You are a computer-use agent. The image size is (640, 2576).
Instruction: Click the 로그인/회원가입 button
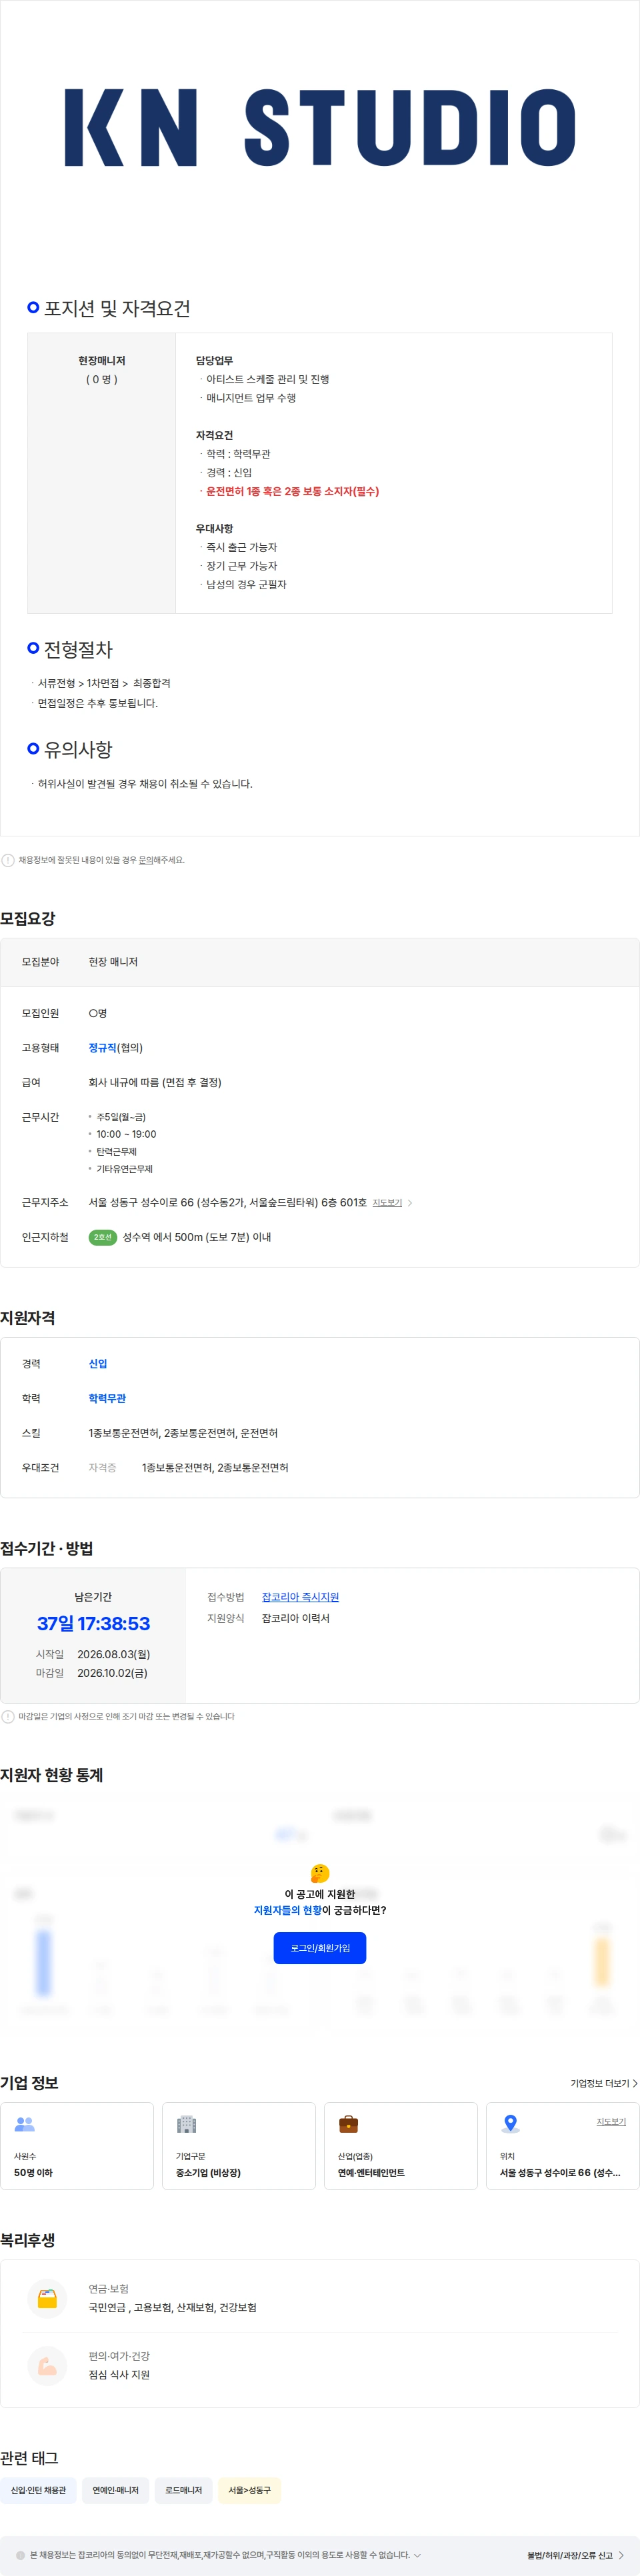pos(320,1948)
